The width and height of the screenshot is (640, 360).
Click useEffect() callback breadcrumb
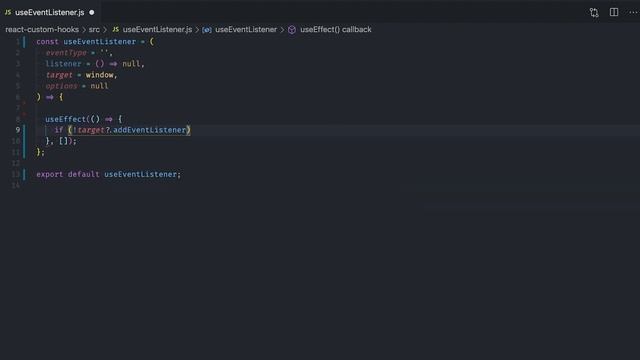(336, 29)
